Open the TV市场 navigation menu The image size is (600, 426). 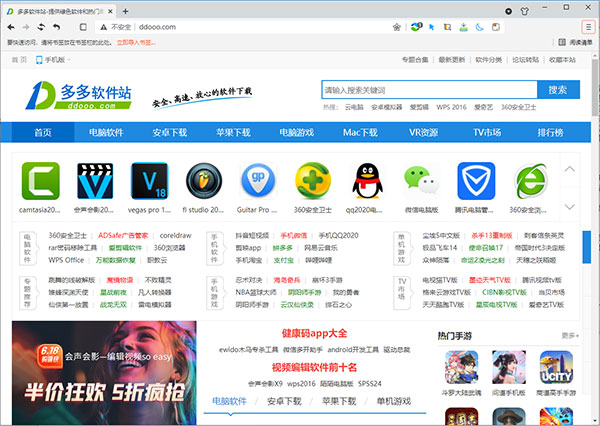click(x=487, y=132)
